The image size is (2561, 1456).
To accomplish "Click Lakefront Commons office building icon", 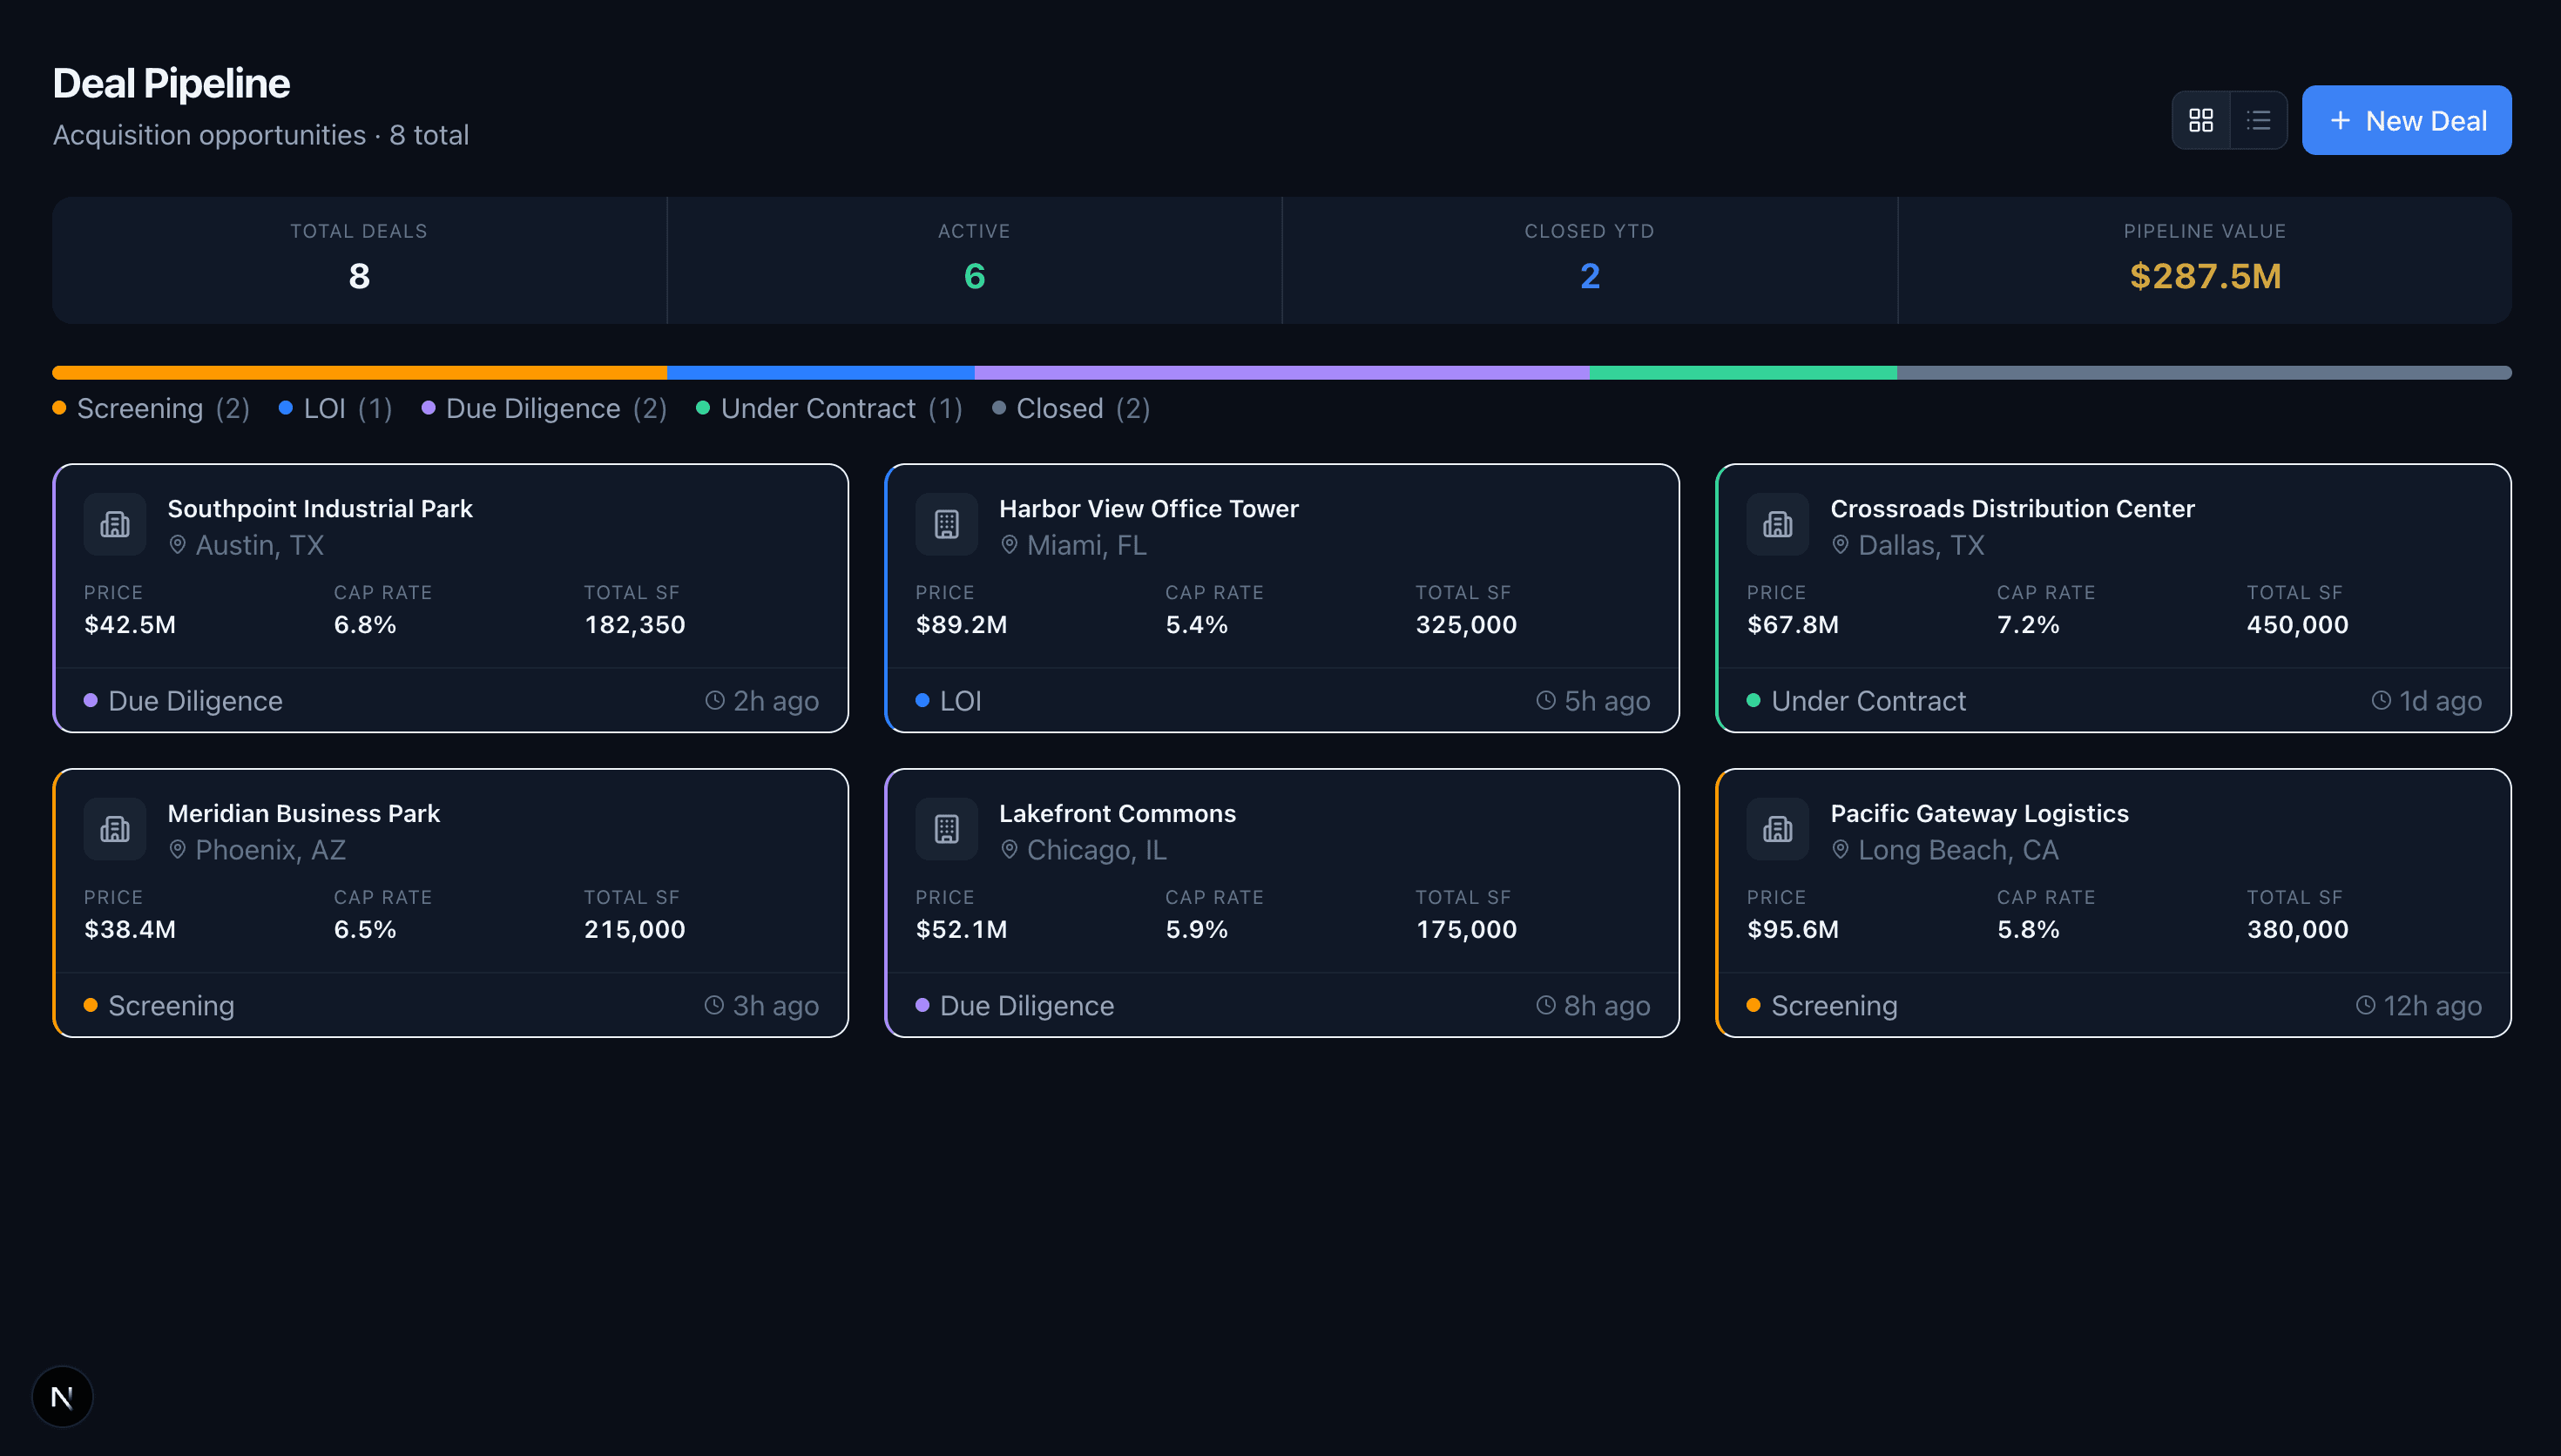I will (x=946, y=829).
